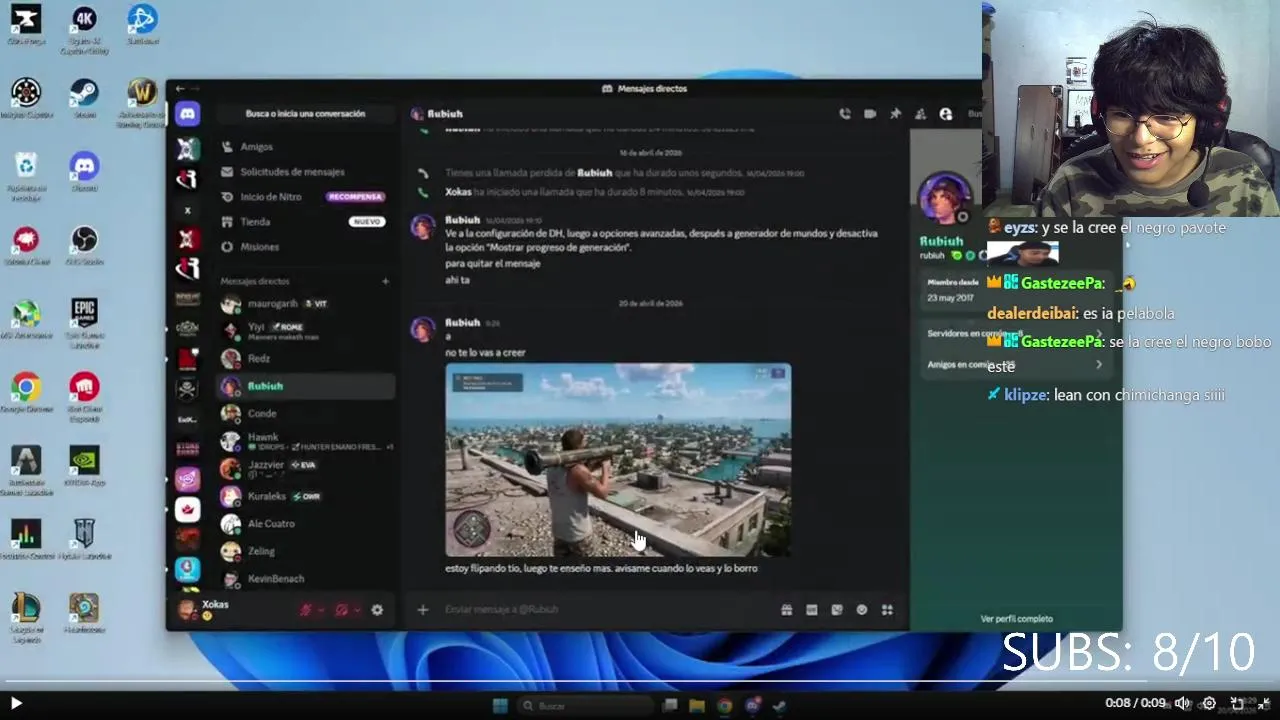Click the NVIDIA App desktop icon

[84, 467]
